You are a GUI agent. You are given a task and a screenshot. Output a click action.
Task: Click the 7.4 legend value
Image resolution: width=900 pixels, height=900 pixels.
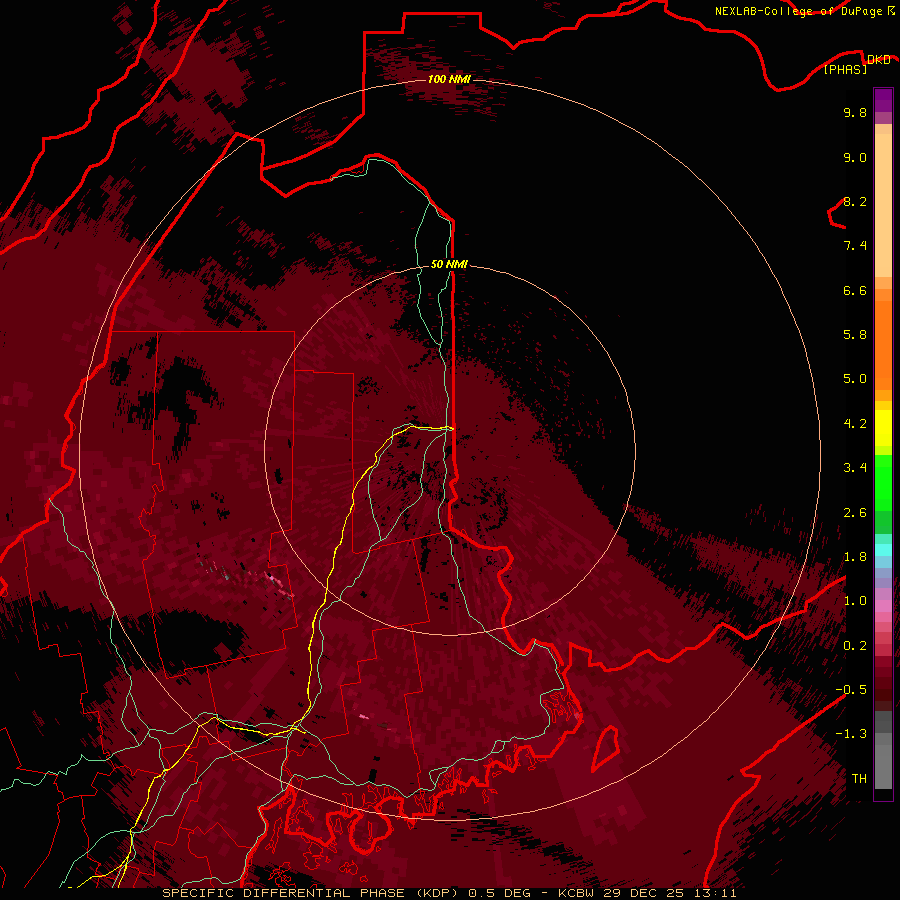(x=855, y=246)
